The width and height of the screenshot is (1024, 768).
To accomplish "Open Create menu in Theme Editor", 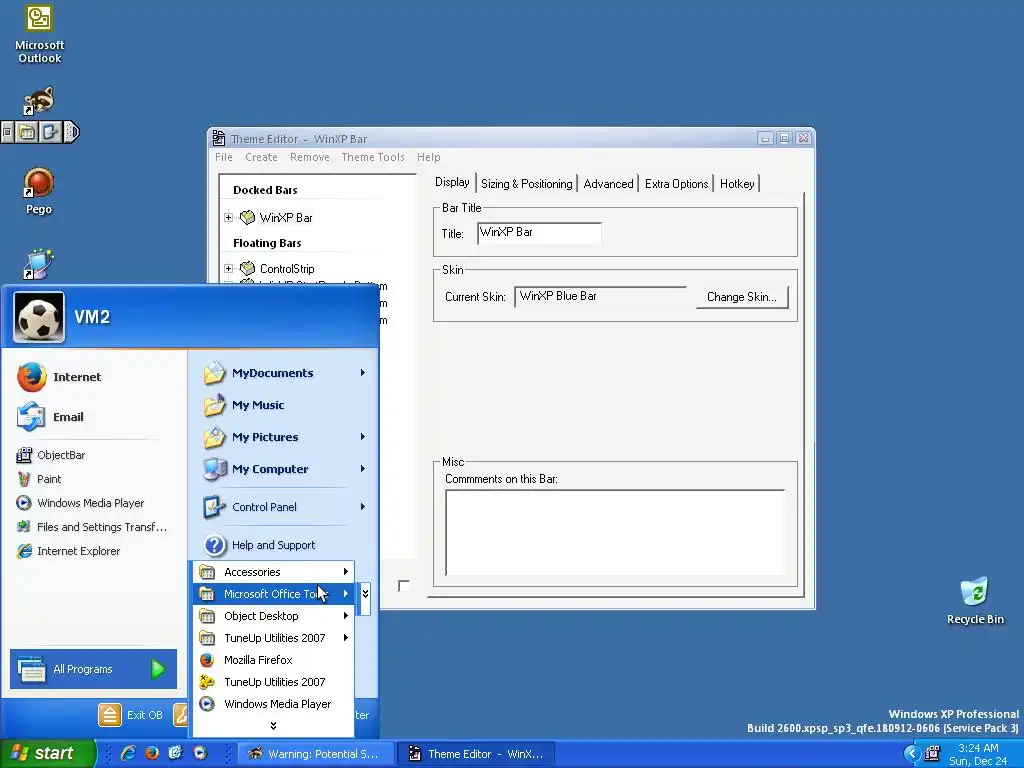I will coord(261,157).
